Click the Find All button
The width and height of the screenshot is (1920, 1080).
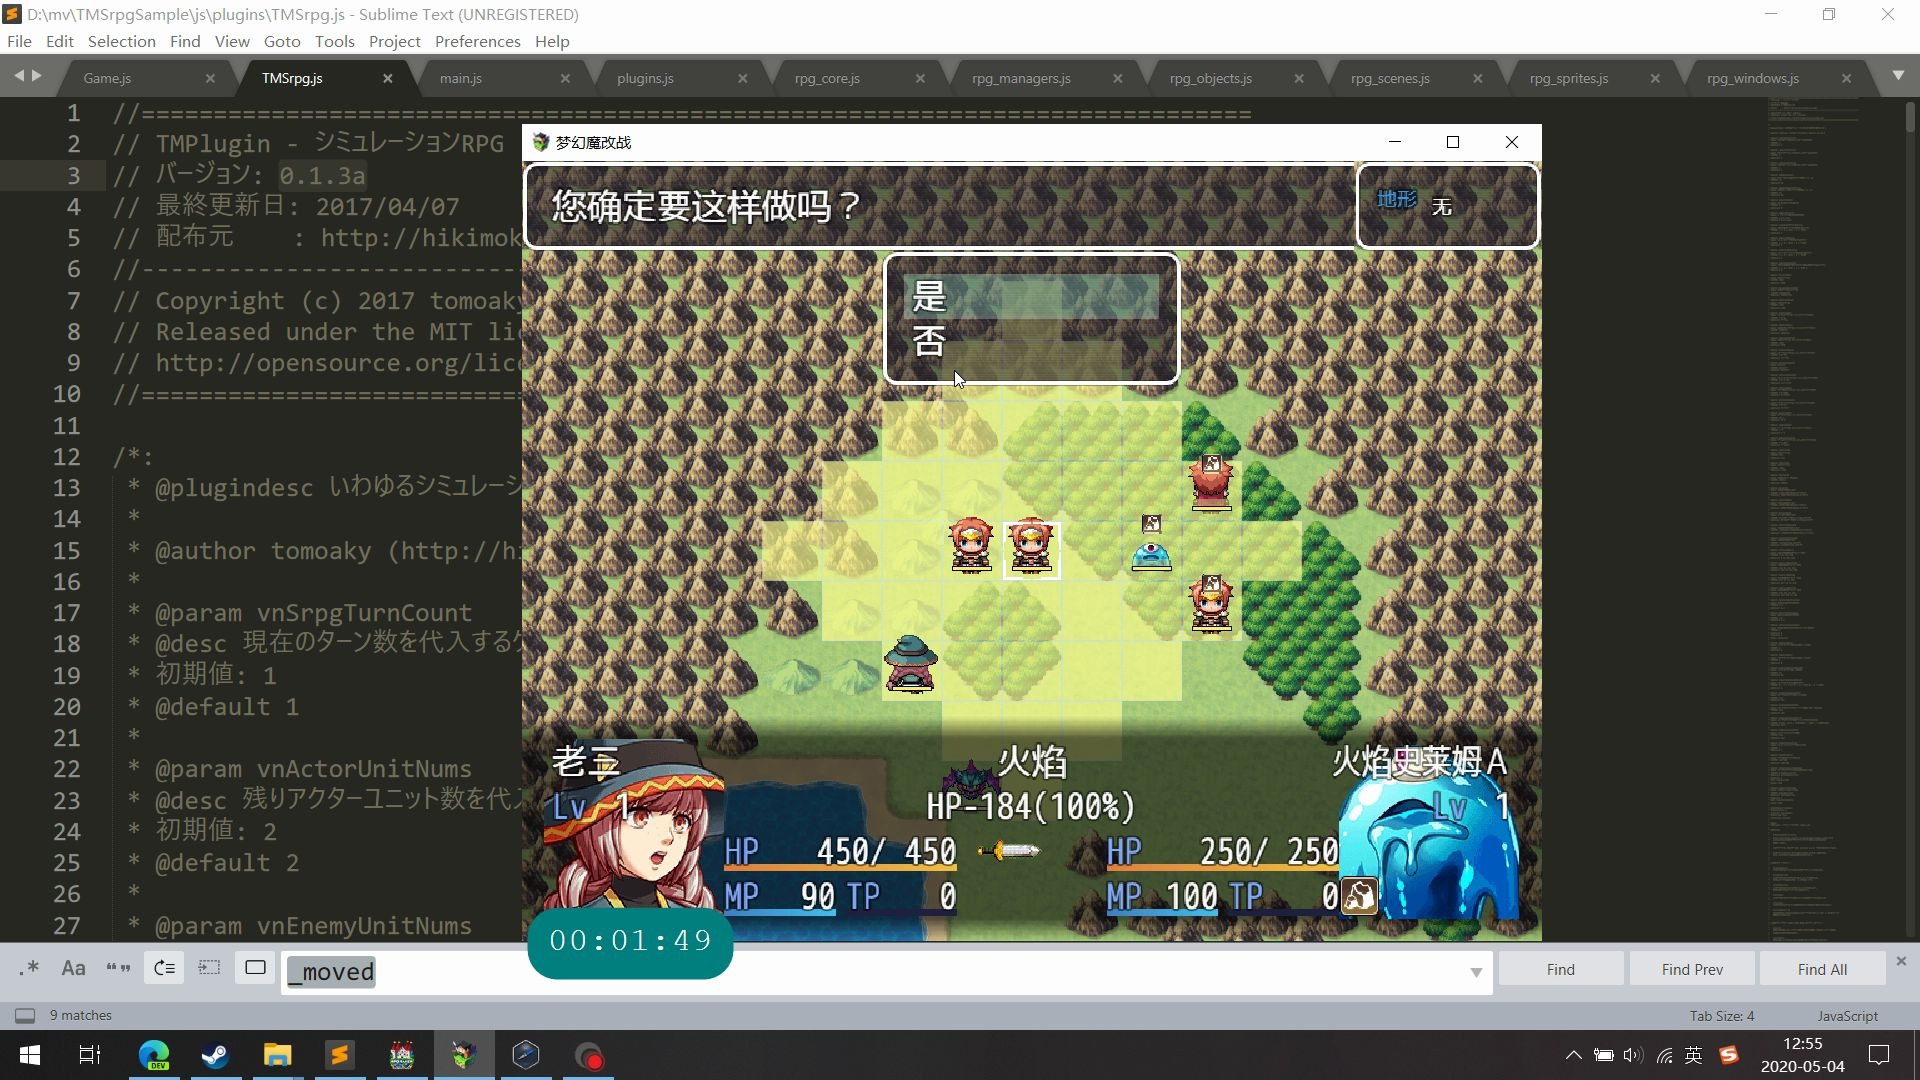coord(1820,968)
